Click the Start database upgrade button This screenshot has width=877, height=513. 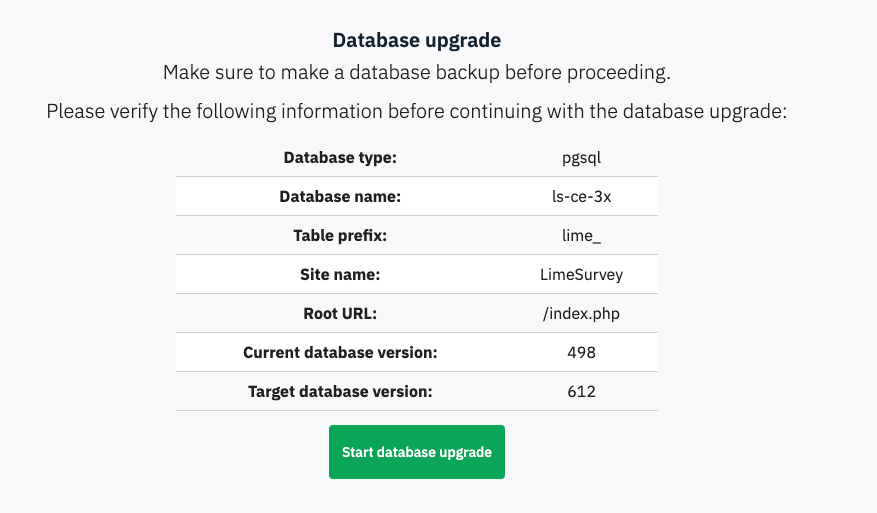click(x=416, y=452)
